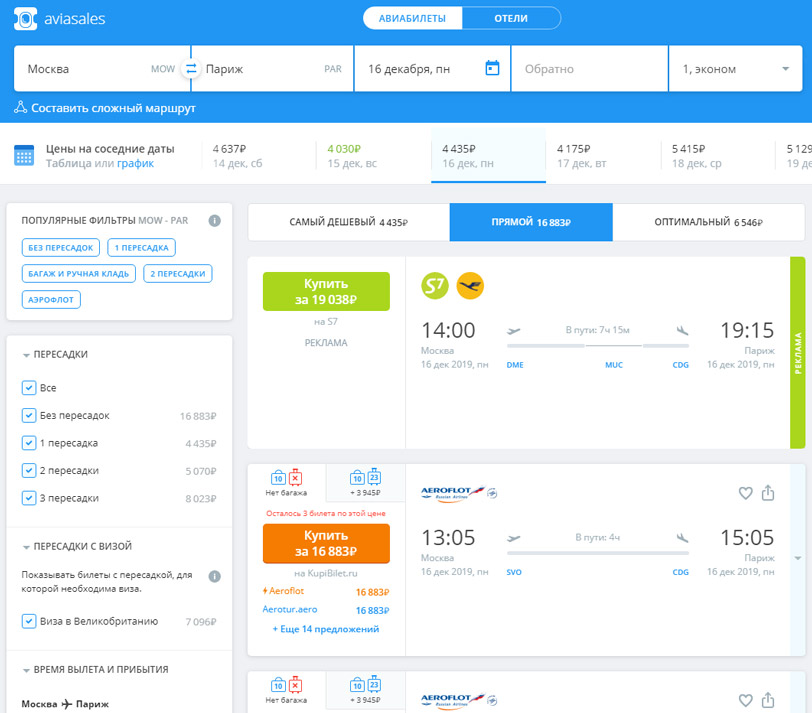The image size is (812, 713).
Task: Add 13:05 Aeroflot flight to favorites
Action: tap(744, 493)
